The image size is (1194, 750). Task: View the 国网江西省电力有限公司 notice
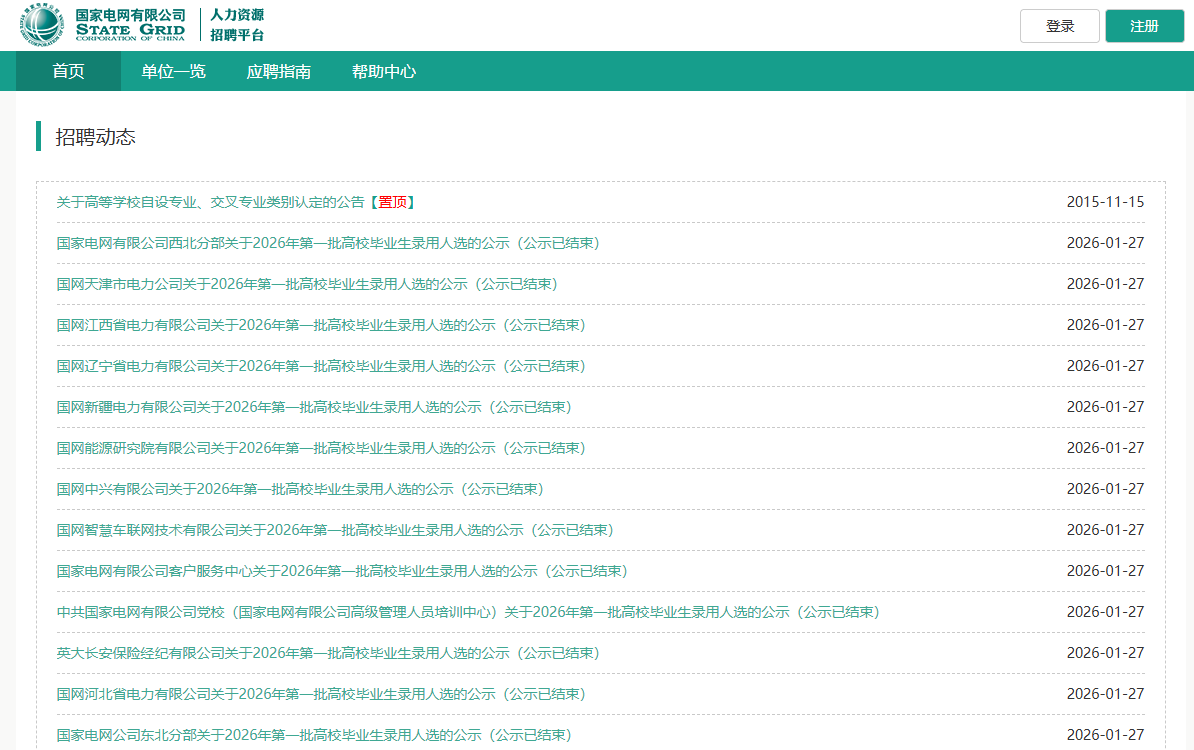tap(321, 325)
